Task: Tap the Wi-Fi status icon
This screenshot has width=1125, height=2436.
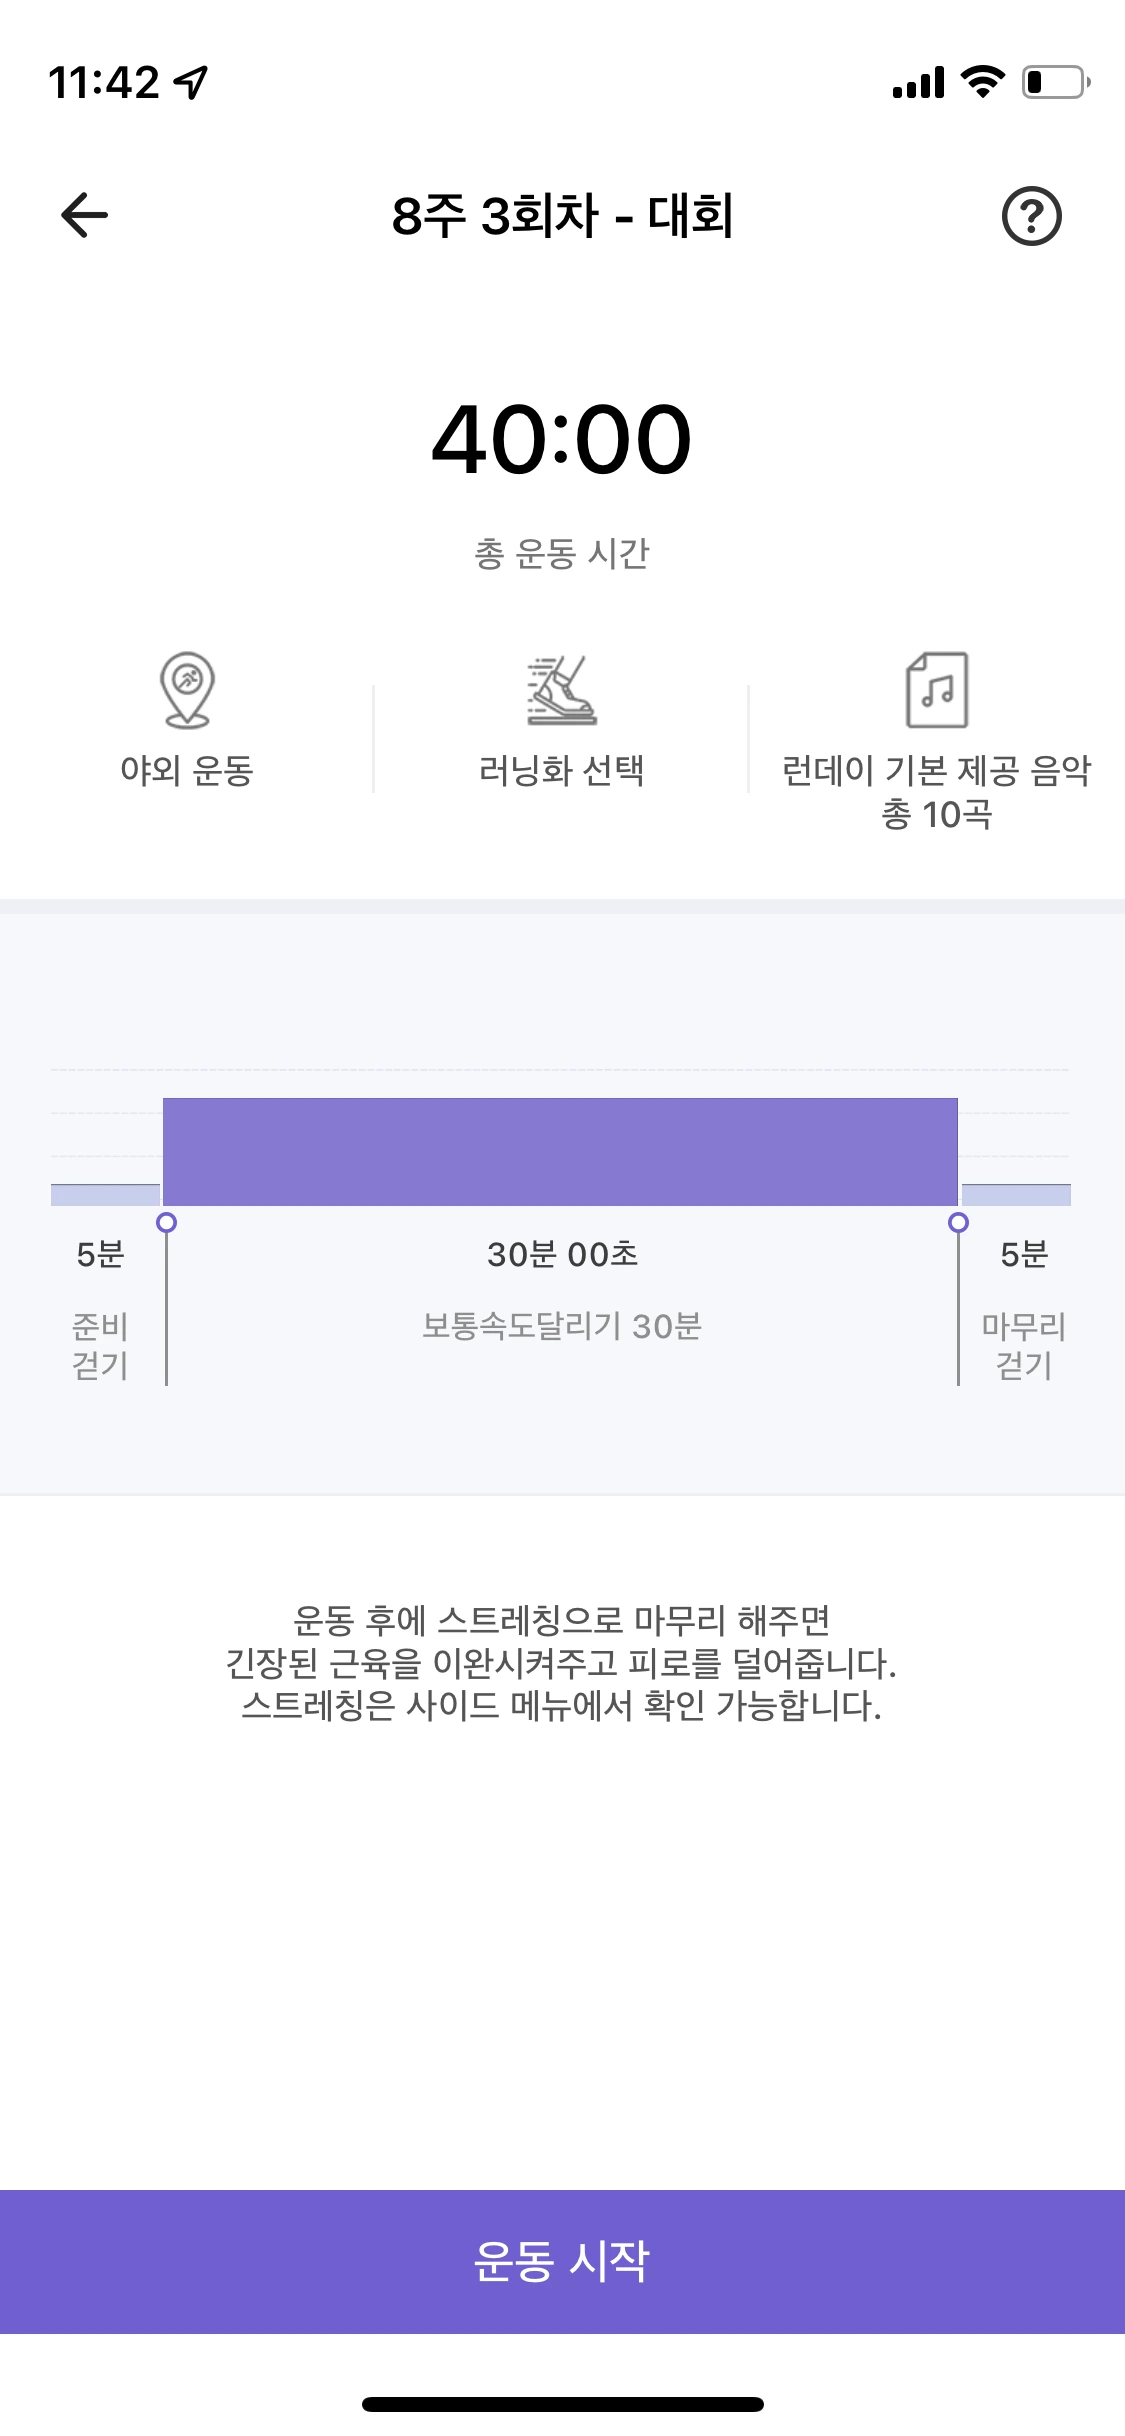Action: 982,82
